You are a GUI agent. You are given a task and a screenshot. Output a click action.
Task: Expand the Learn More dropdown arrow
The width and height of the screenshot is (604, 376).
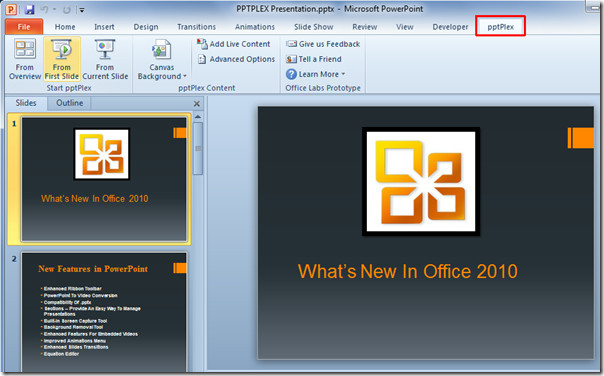point(343,74)
